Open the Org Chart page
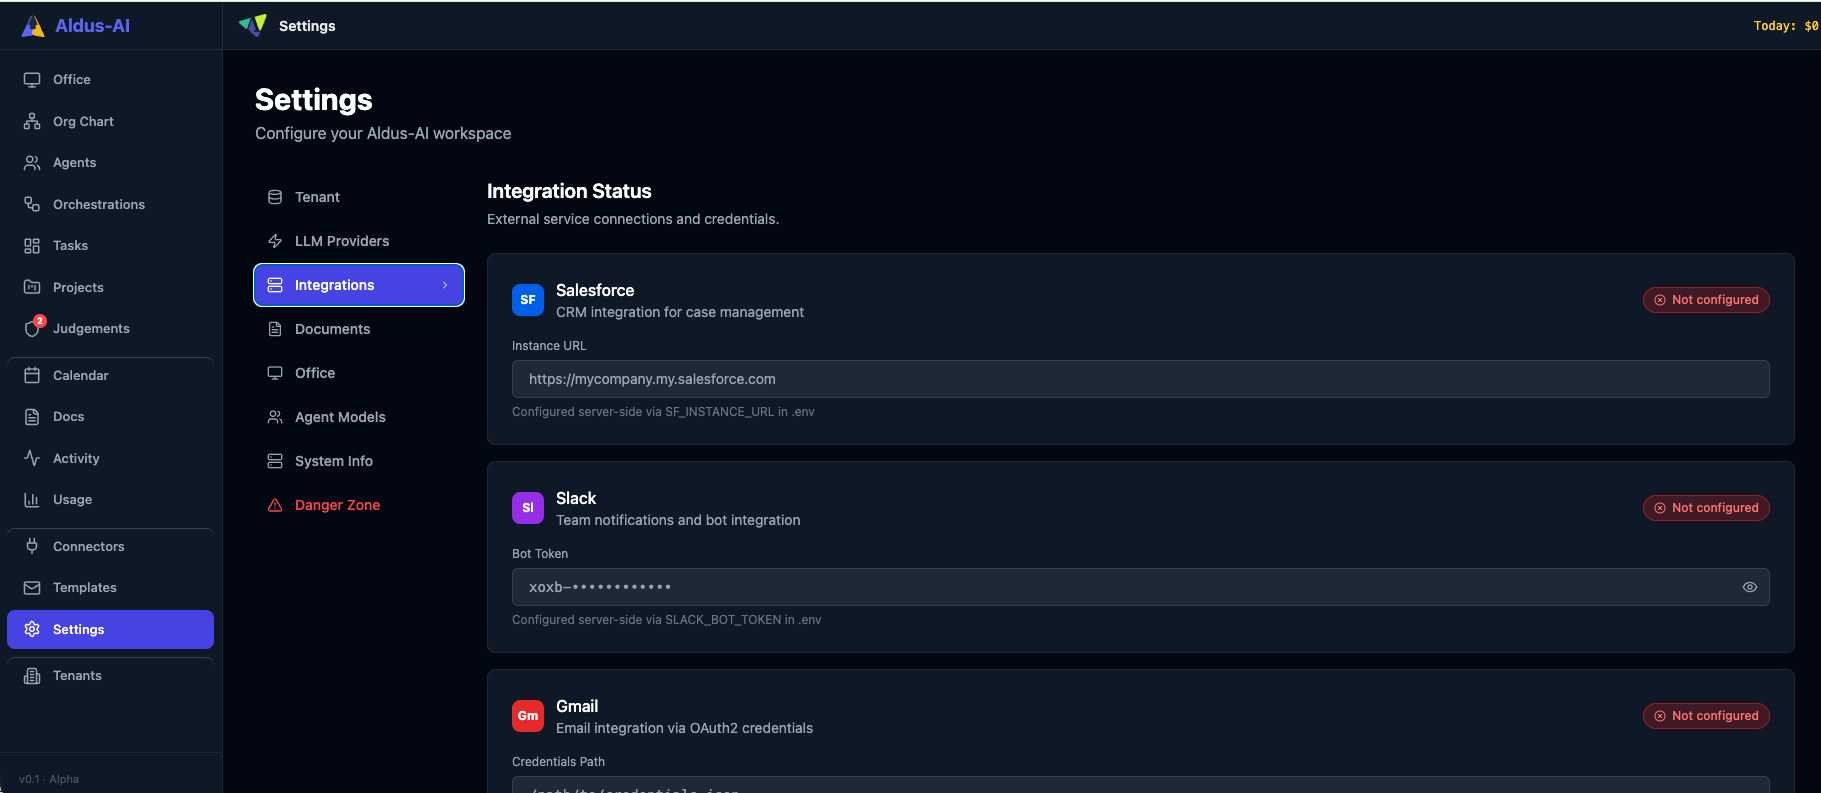This screenshot has width=1821, height=793. click(x=110, y=121)
